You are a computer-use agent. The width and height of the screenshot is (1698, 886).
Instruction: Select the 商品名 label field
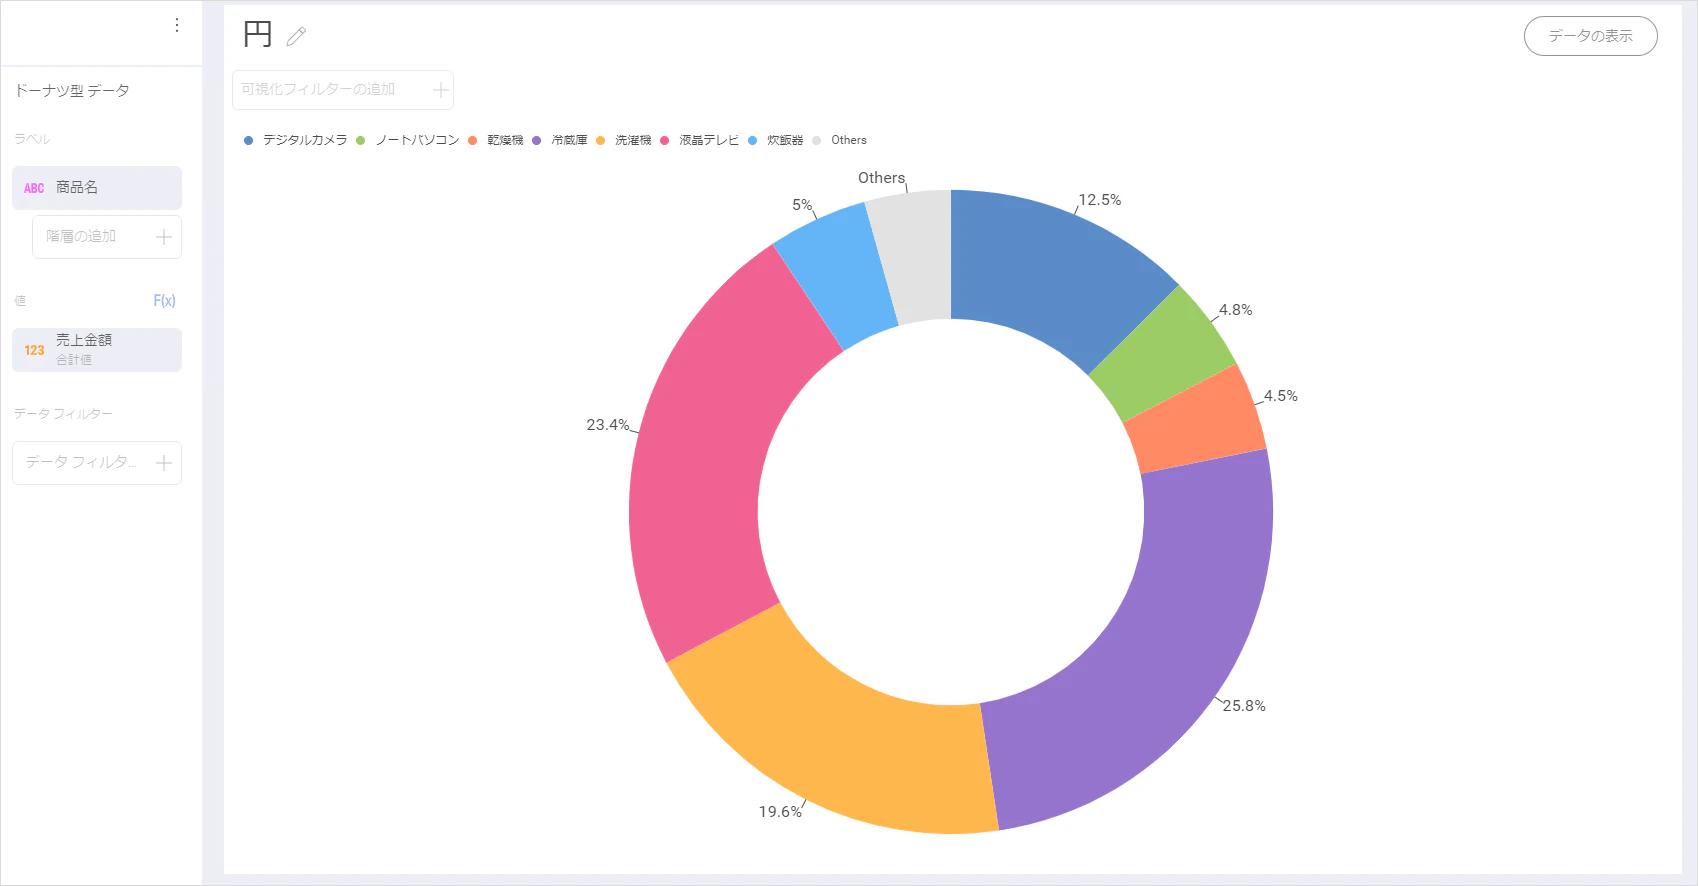coord(97,188)
